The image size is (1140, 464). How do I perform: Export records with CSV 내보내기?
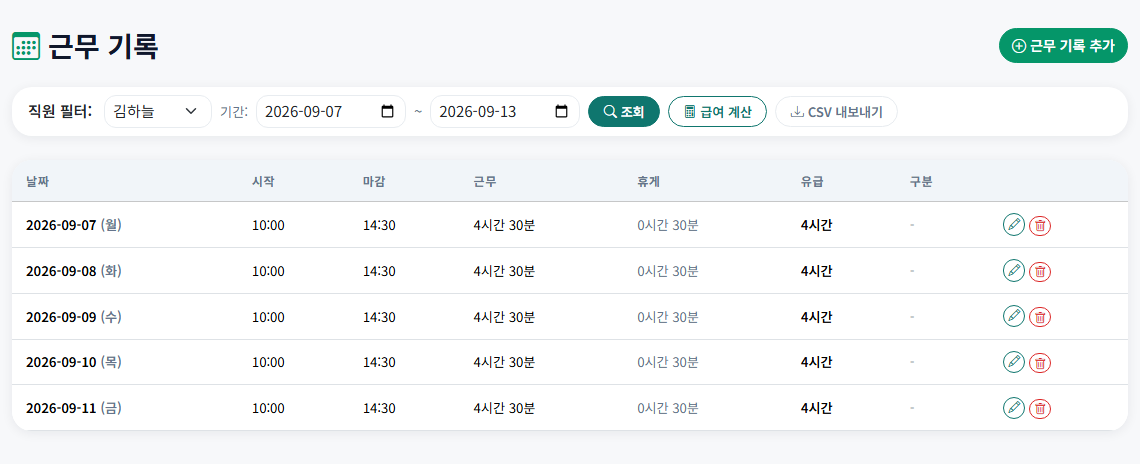[x=836, y=111]
